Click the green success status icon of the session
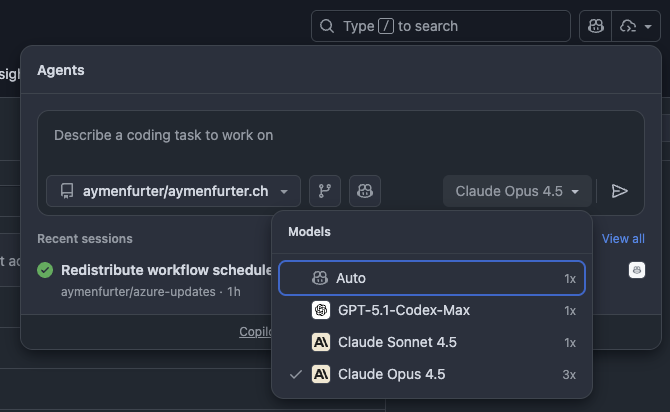 pyautogui.click(x=45, y=270)
